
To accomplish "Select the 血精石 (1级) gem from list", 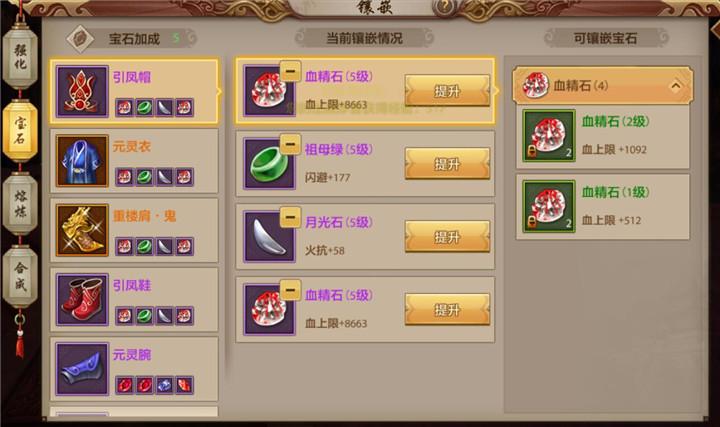I will [x=603, y=207].
